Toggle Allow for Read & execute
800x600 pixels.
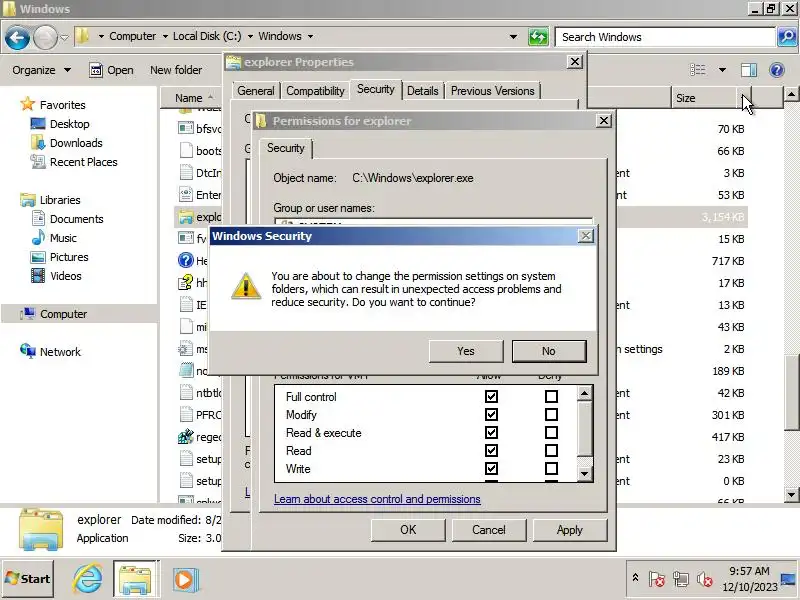pos(491,433)
